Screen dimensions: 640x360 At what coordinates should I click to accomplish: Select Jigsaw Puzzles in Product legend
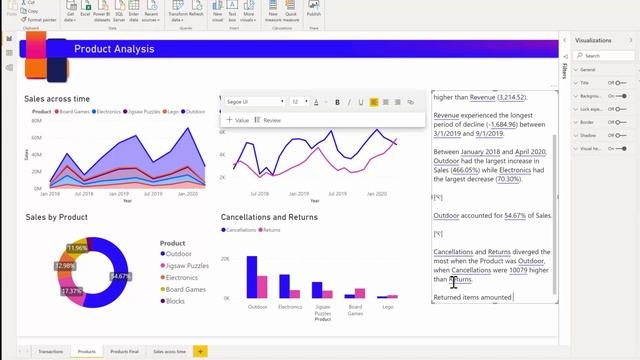(184, 266)
